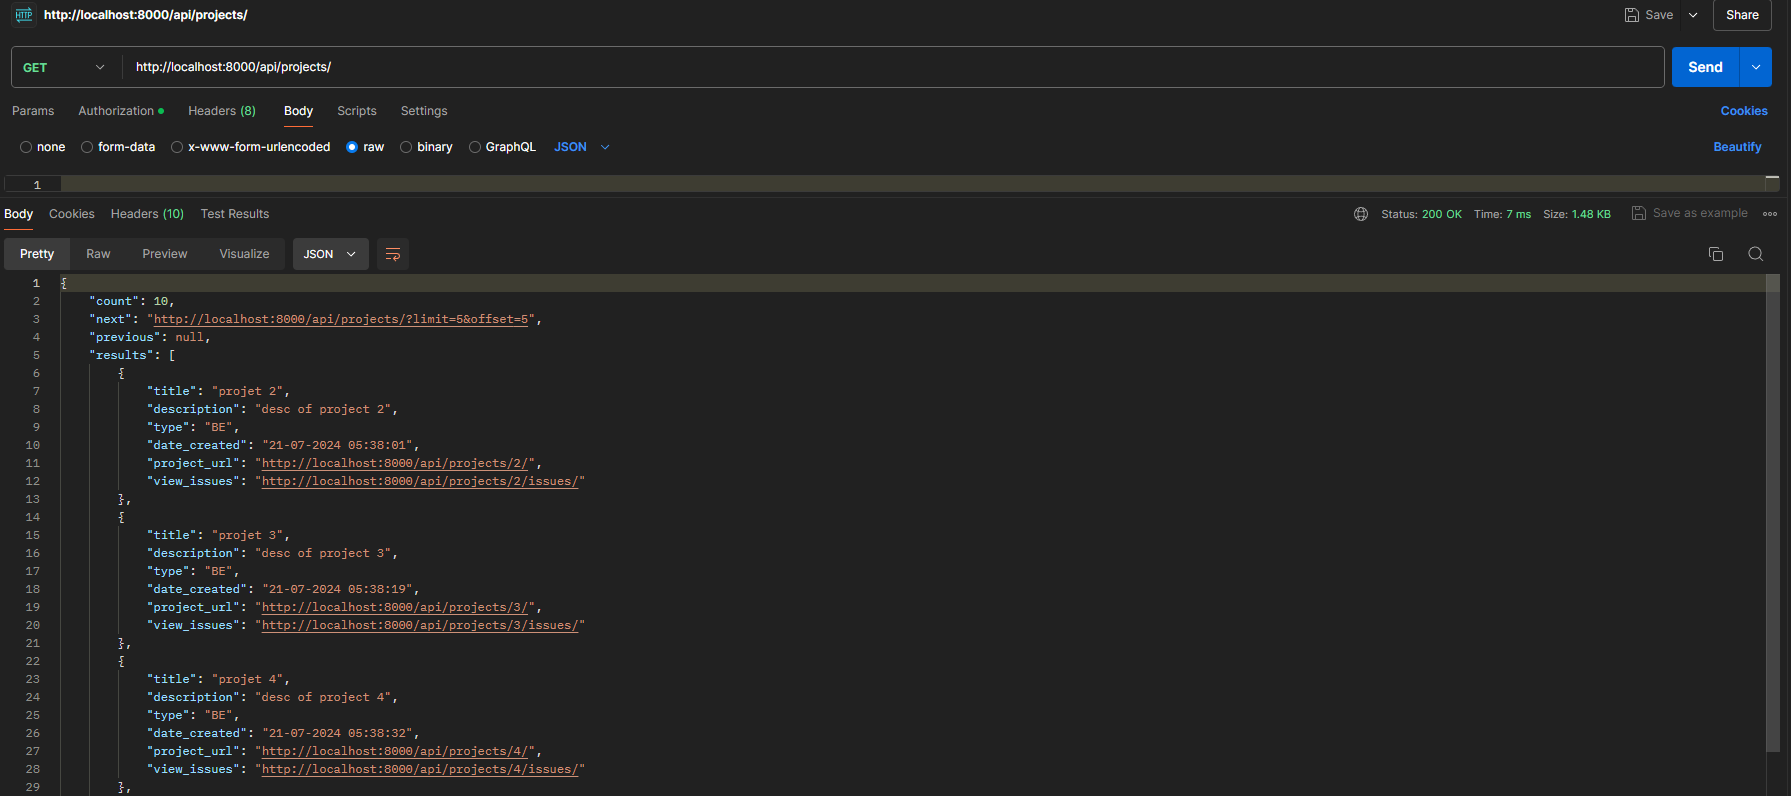
Task: Choose the binary body type
Action: (x=406, y=147)
